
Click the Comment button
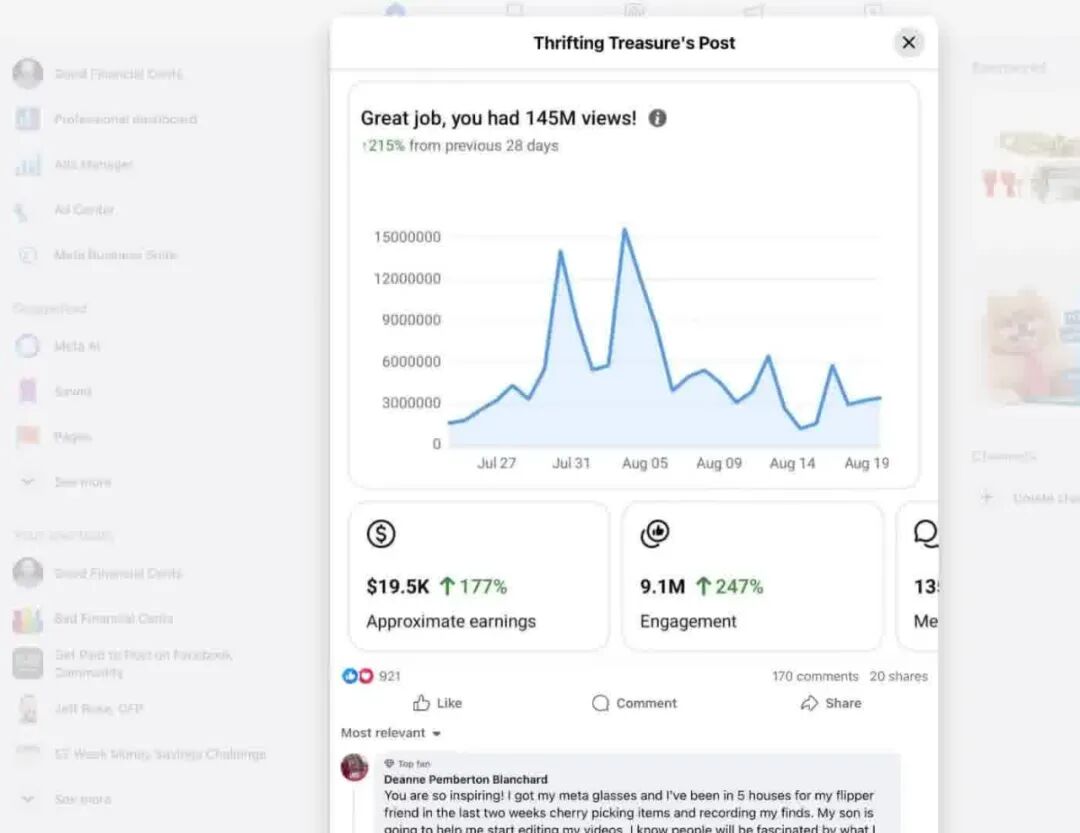634,703
